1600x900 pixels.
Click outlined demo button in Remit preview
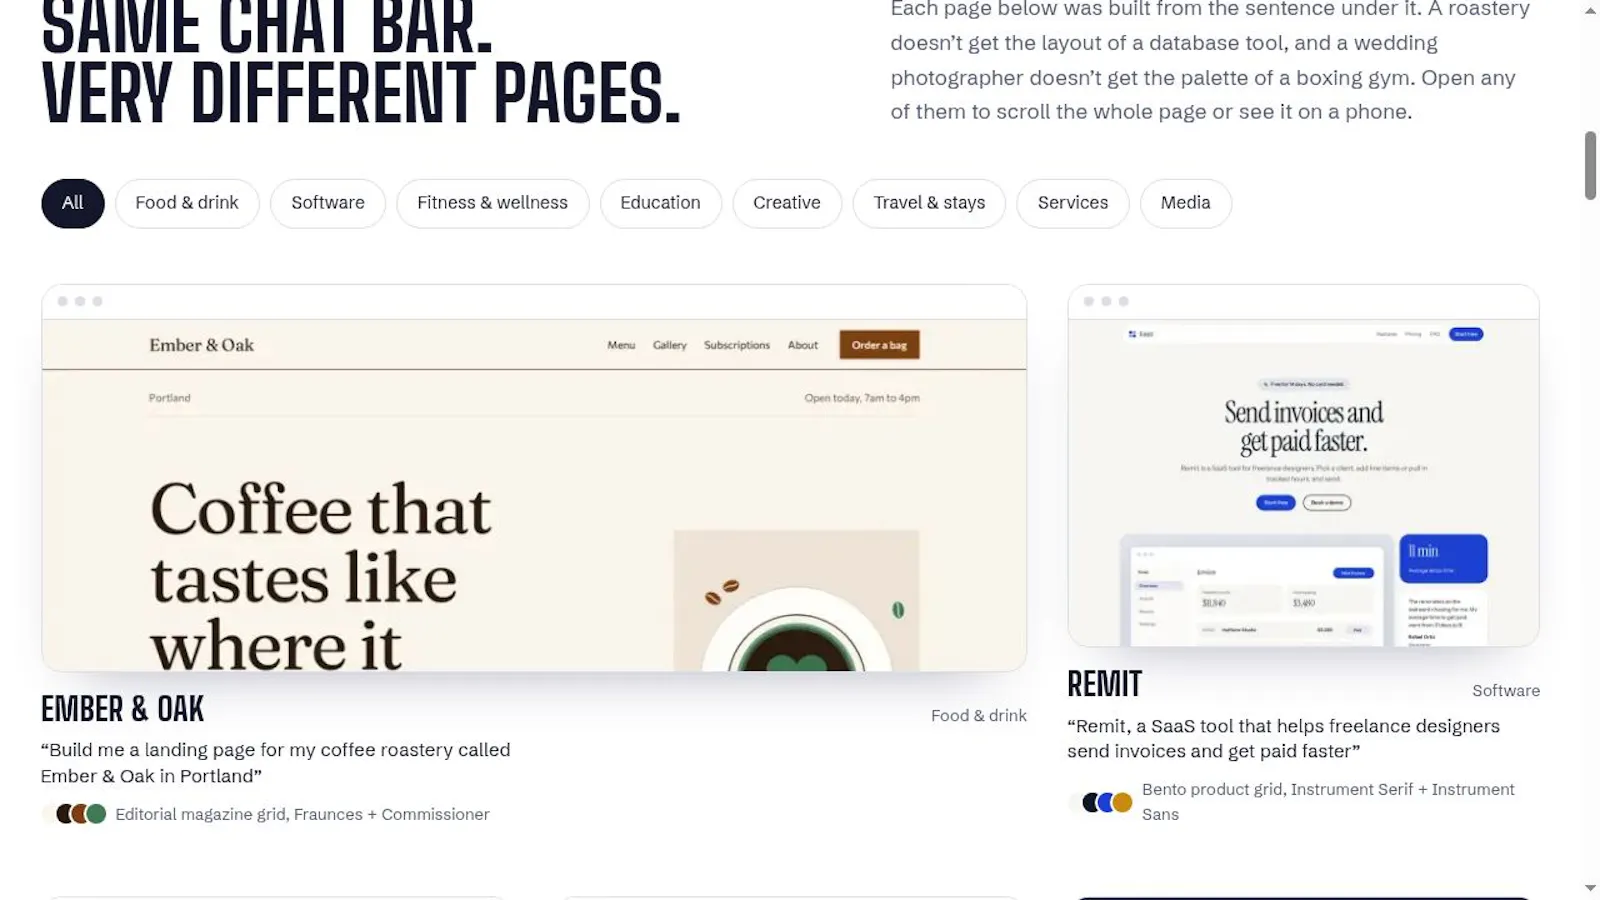click(x=1327, y=503)
